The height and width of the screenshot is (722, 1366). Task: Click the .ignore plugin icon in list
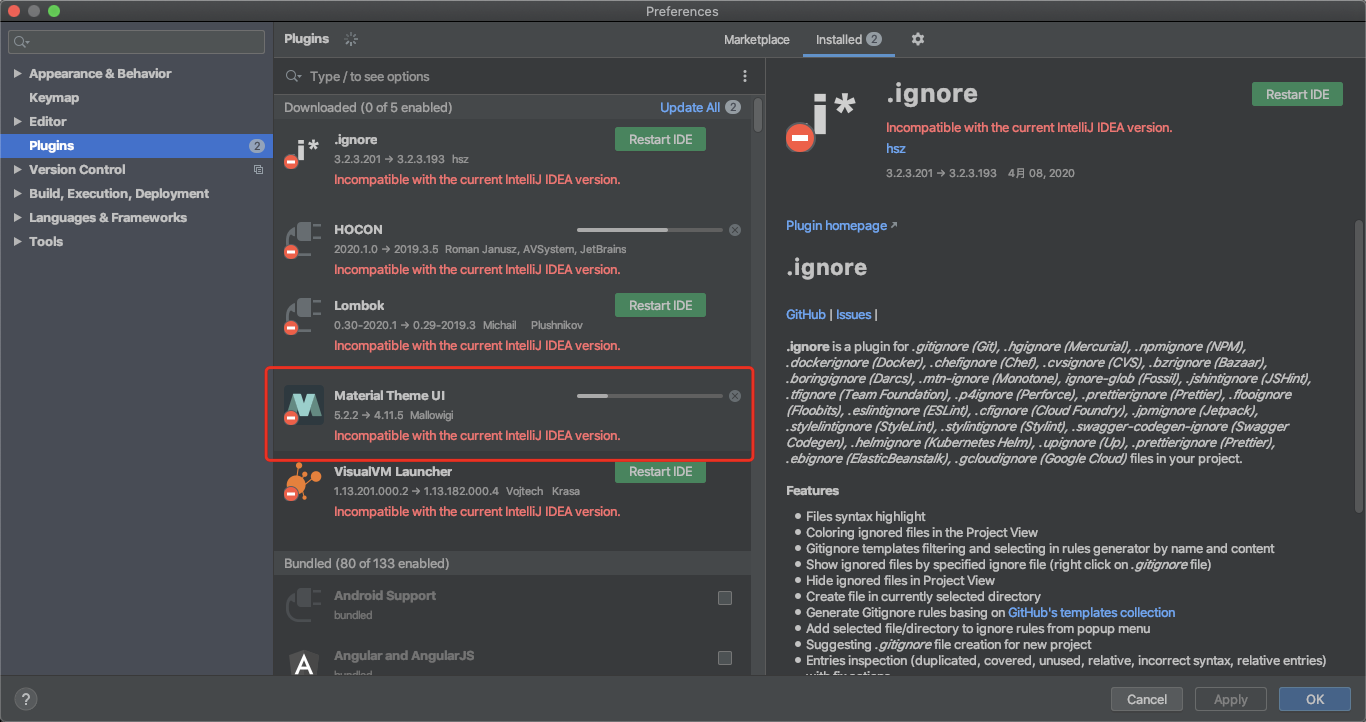[303, 153]
